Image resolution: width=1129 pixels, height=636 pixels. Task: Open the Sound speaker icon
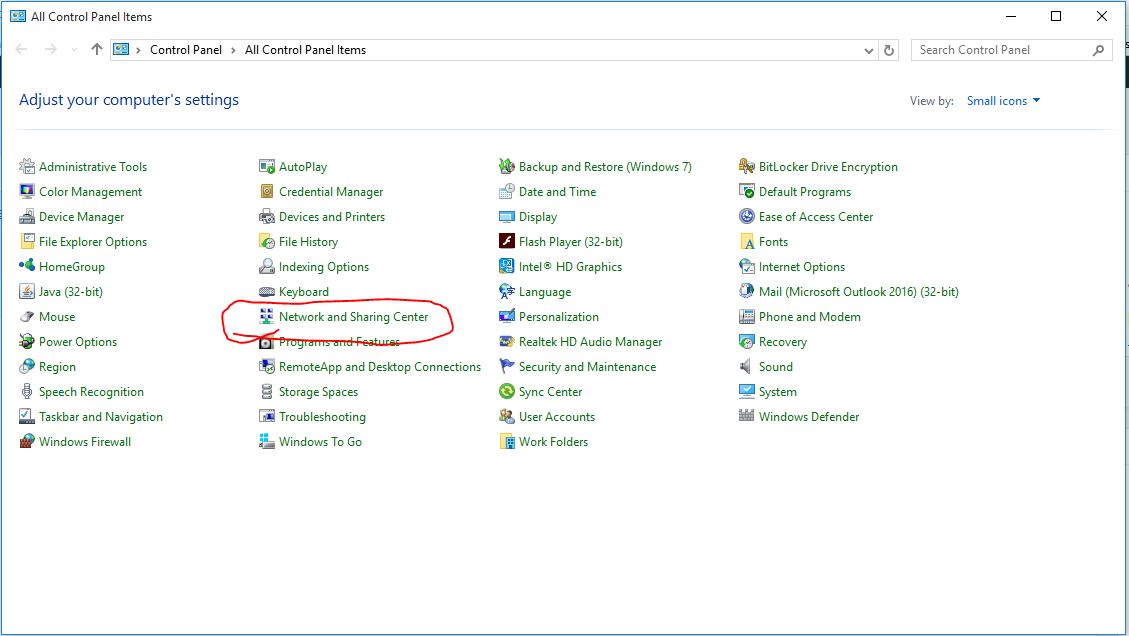point(747,367)
